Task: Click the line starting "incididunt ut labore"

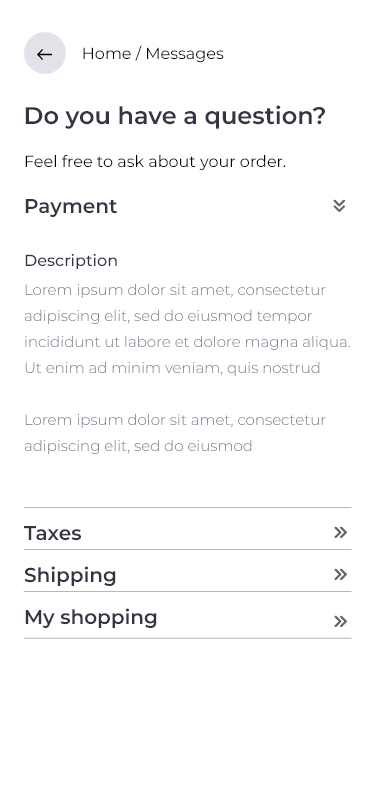Action: point(188,342)
